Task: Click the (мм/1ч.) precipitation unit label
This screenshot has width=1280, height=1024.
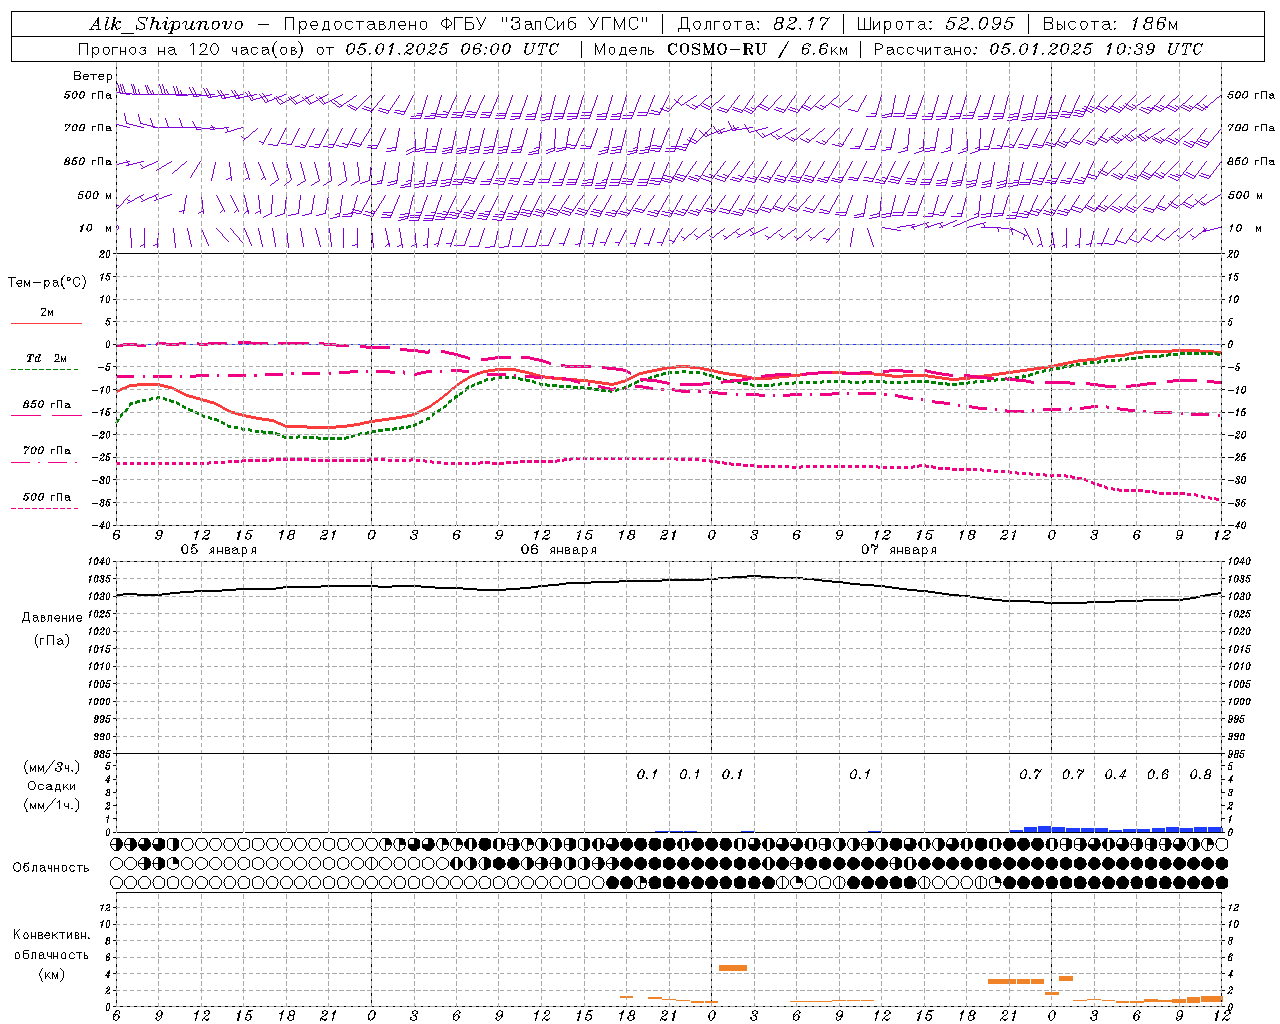Action: [x=52, y=805]
